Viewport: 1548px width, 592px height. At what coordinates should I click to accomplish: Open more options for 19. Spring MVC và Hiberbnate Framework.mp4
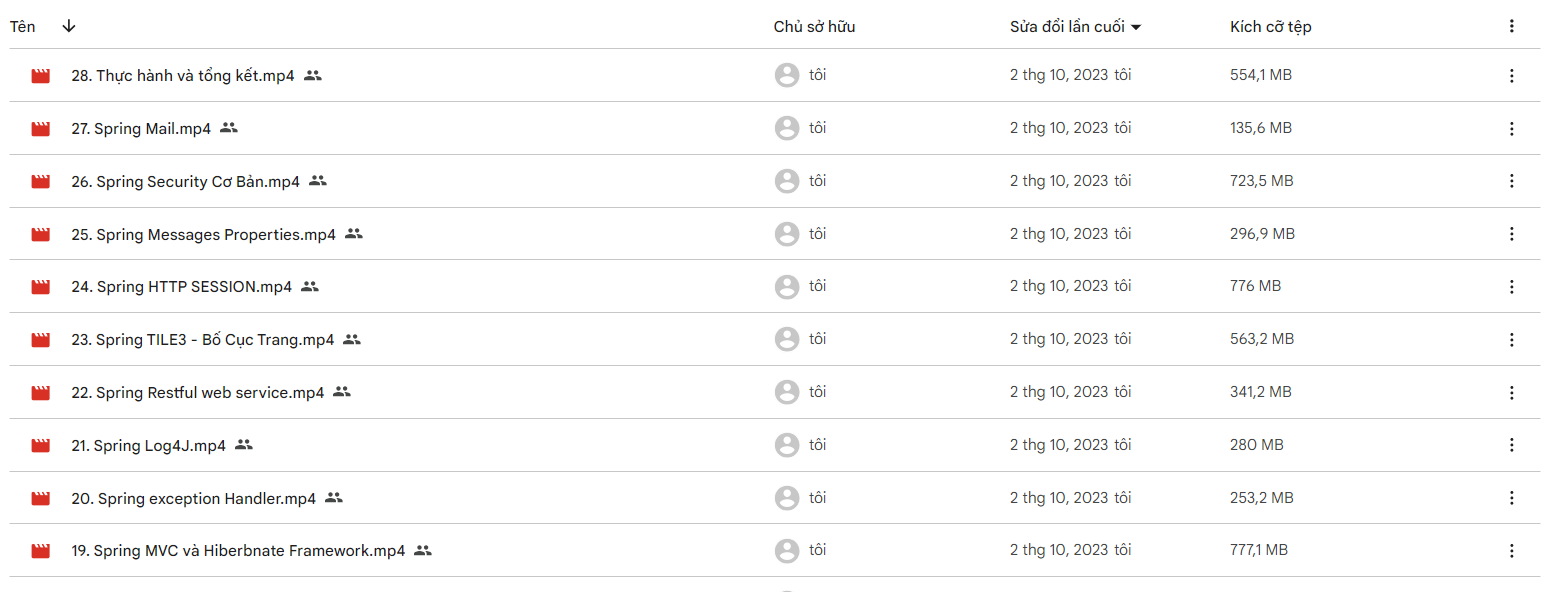[1511, 551]
